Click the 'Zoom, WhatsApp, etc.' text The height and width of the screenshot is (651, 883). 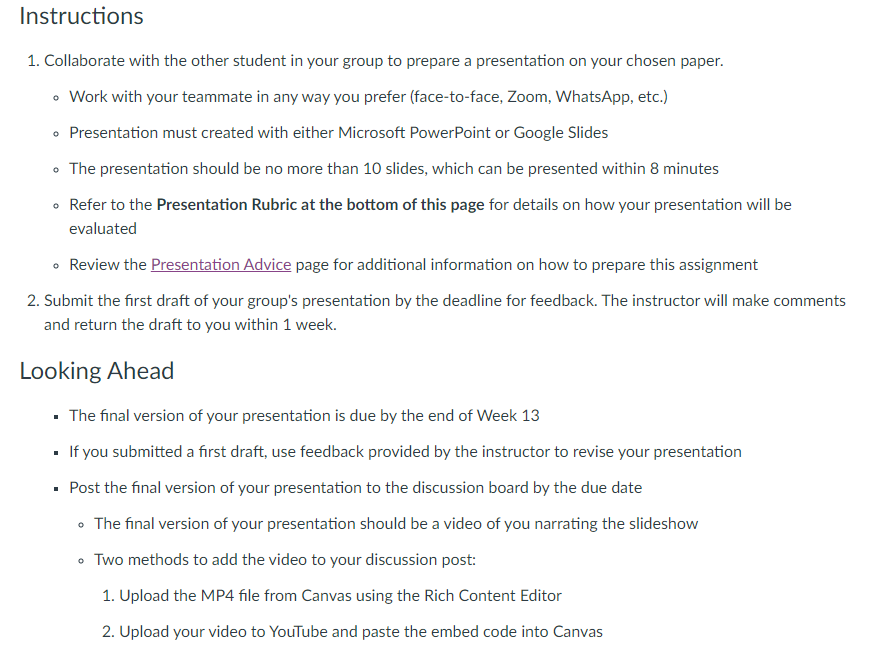coord(587,97)
